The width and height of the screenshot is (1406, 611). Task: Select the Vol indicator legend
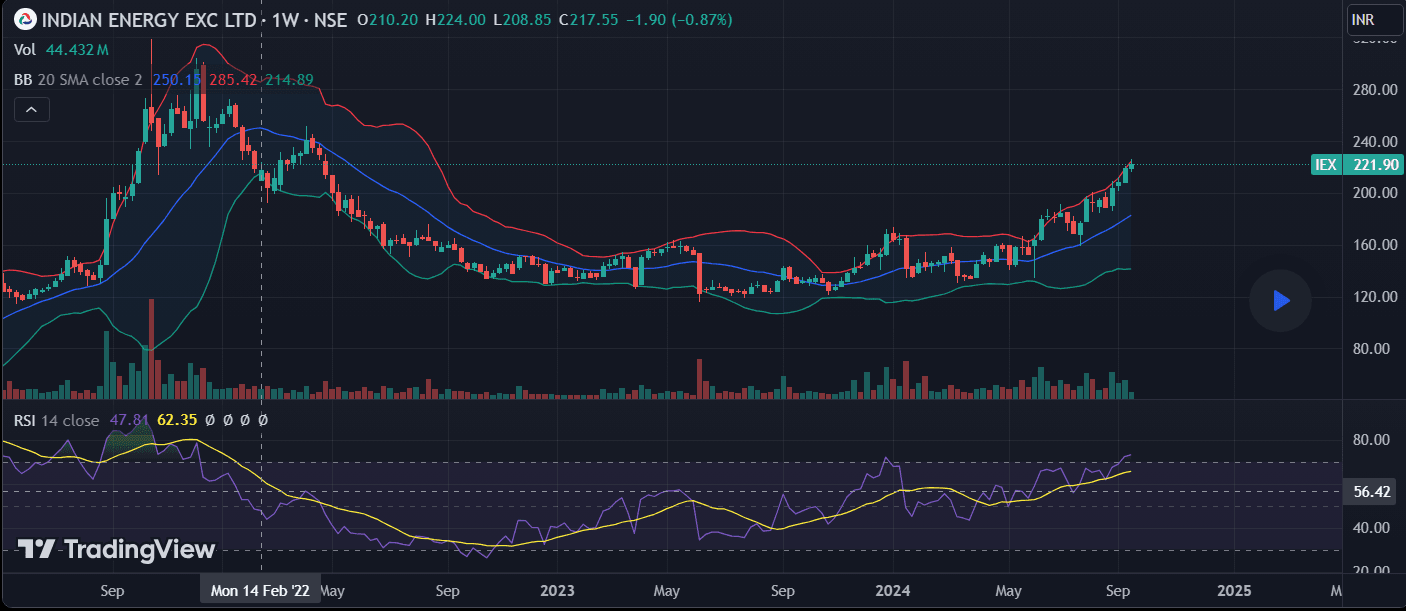click(x=25, y=49)
